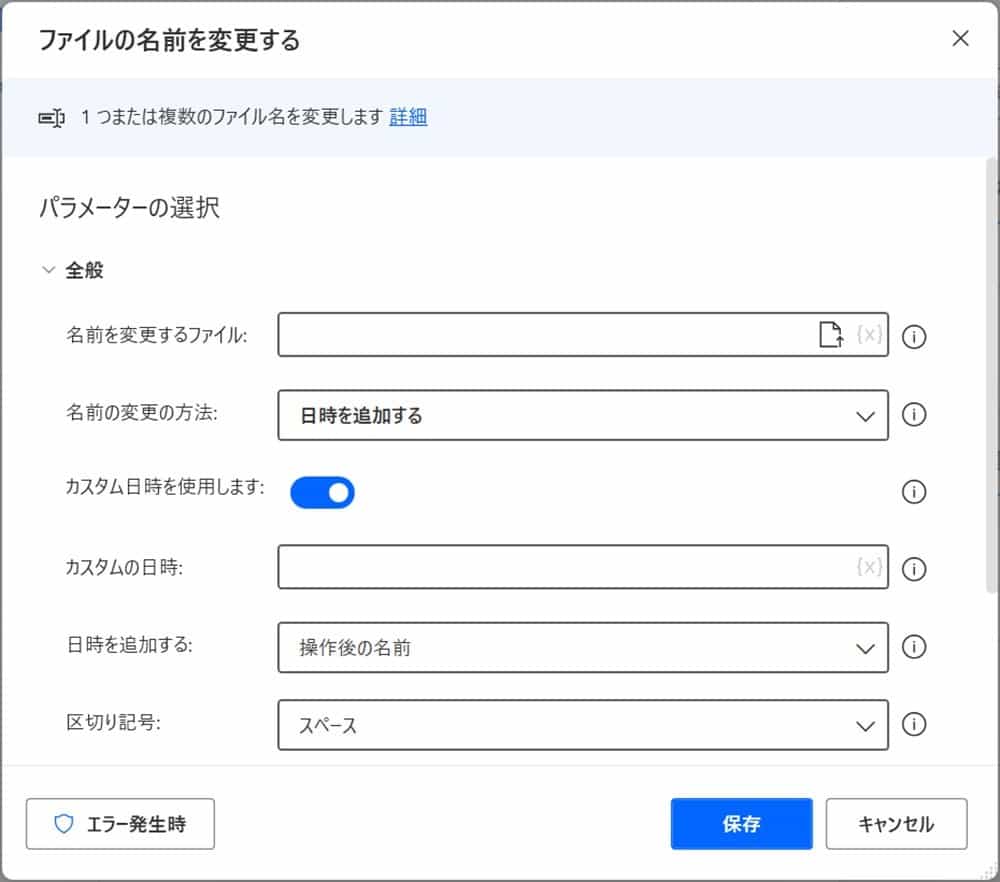Click the info icon beside 日時を追加する

pos(913,647)
